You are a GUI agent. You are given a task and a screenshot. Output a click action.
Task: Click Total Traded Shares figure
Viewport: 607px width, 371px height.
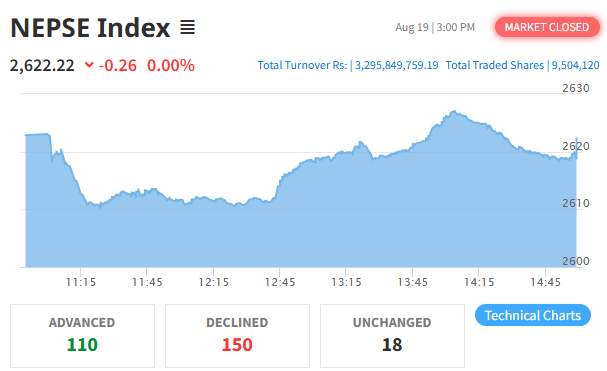575,65
